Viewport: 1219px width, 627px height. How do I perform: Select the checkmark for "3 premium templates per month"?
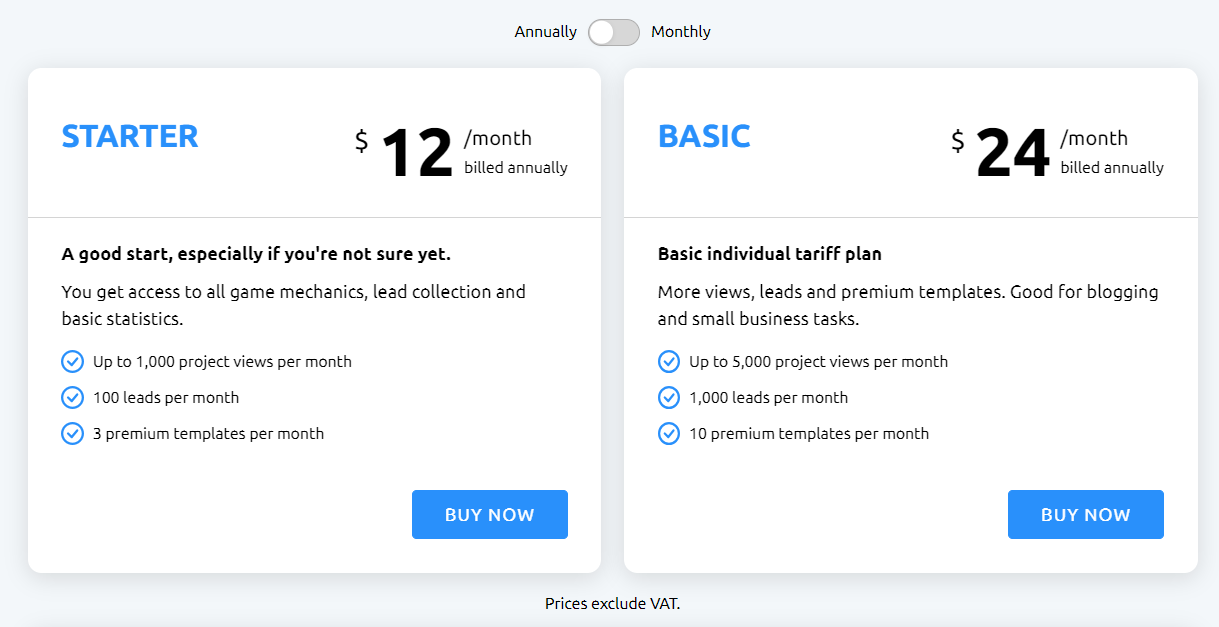[72, 433]
